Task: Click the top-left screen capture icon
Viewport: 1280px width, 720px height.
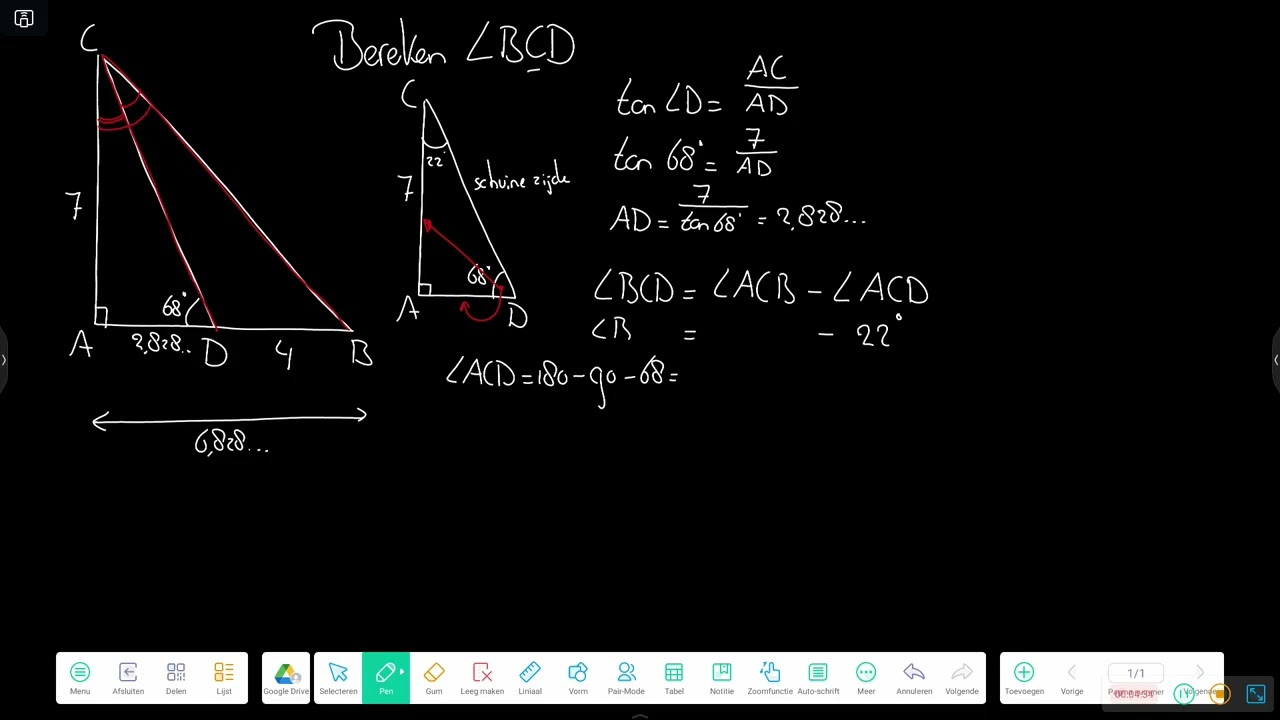Action: tap(24, 18)
